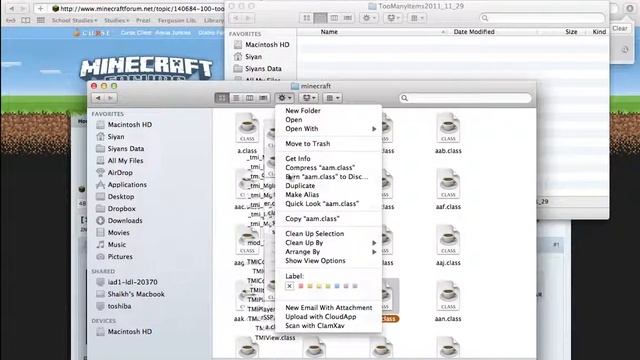This screenshot has height=360, width=640.
Task: Go forward in the minecraft Finder window
Action: (x=111, y=98)
